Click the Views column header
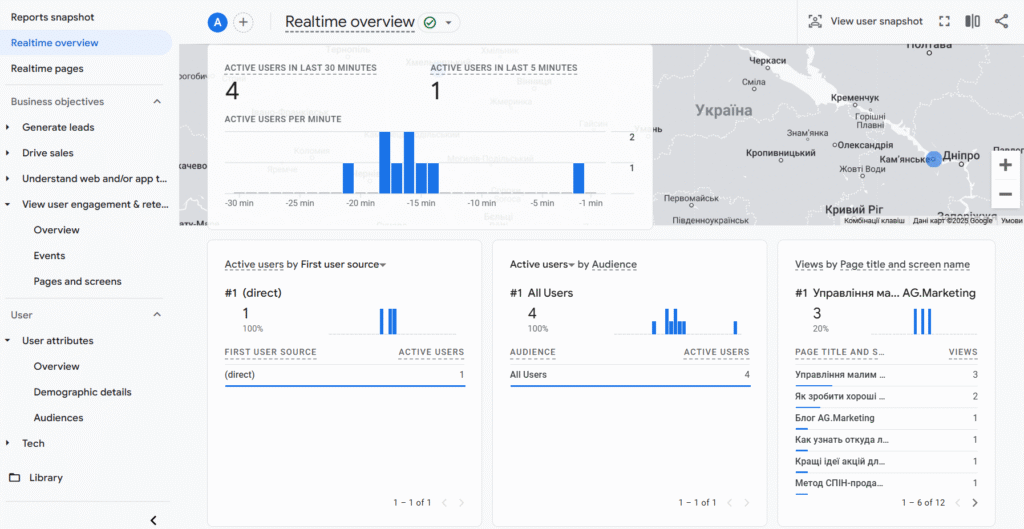Viewport: 1024px width, 529px height. [x=963, y=352]
